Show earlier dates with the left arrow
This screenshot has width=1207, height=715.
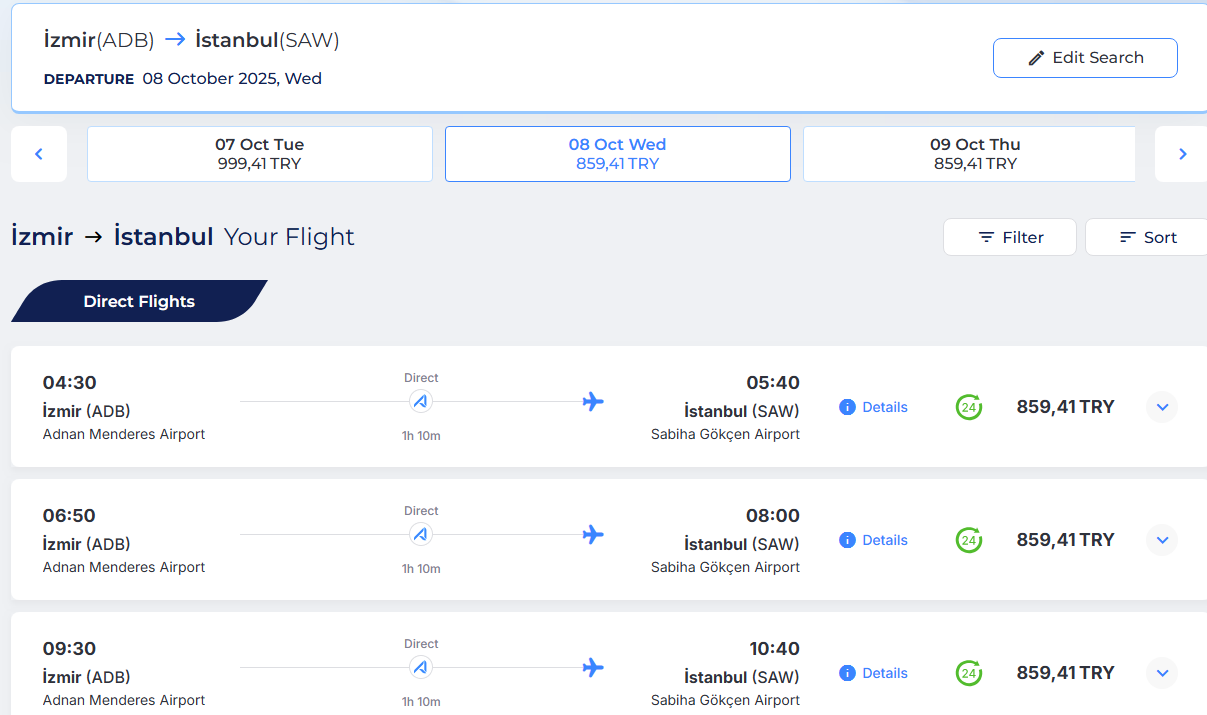coord(39,154)
